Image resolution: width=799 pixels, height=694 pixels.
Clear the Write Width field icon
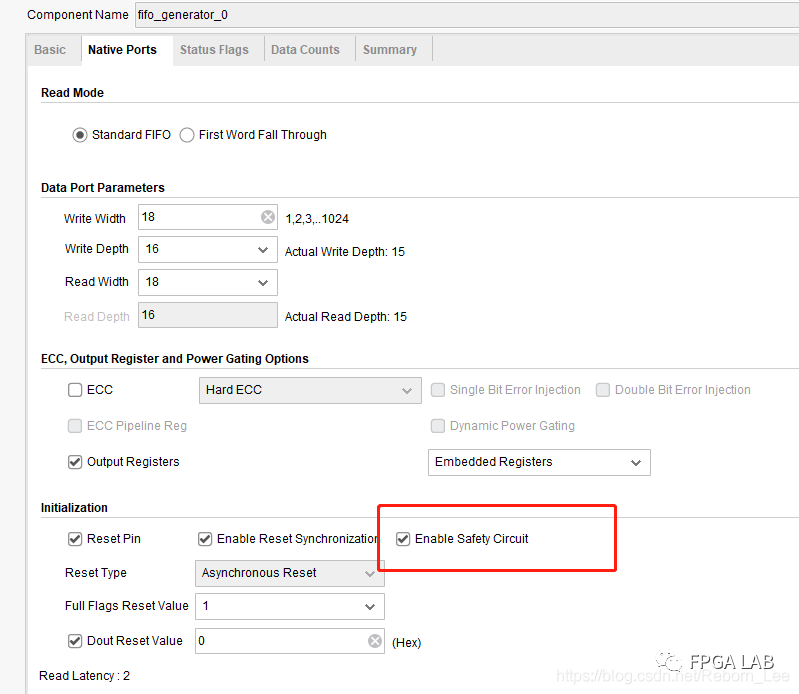(x=268, y=218)
